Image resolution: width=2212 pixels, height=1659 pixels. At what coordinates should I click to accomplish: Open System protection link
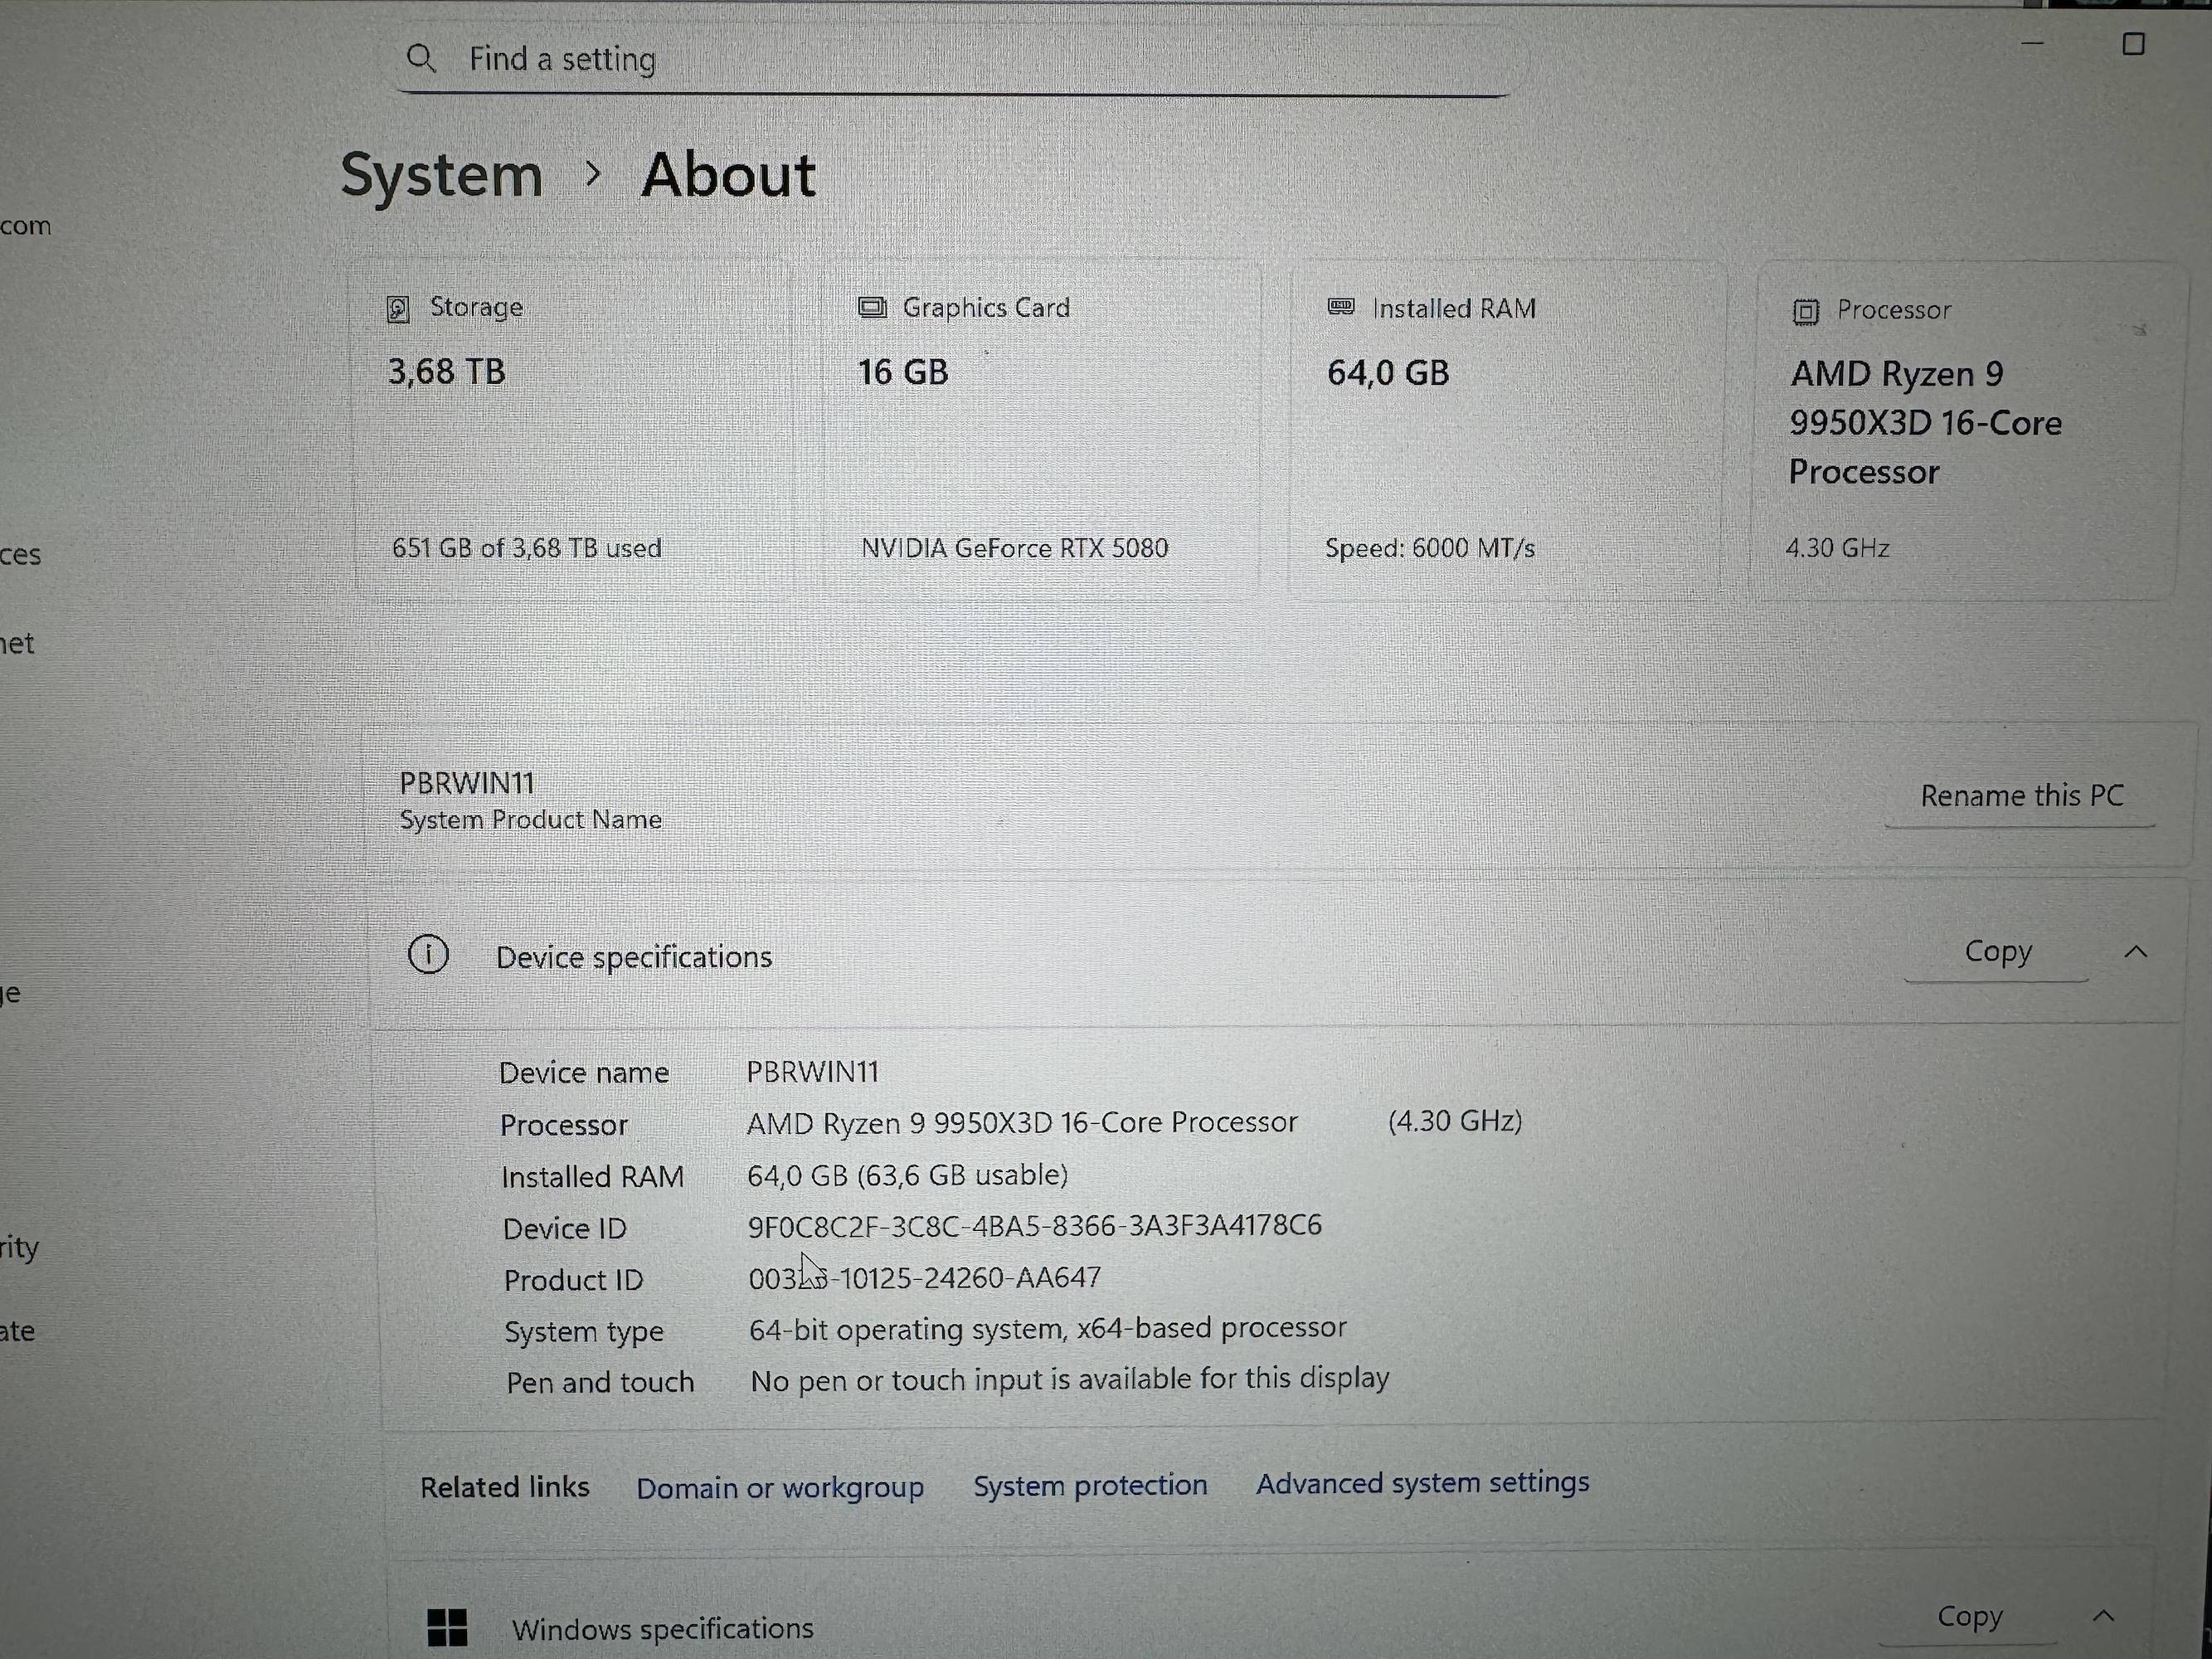click(x=1090, y=1486)
